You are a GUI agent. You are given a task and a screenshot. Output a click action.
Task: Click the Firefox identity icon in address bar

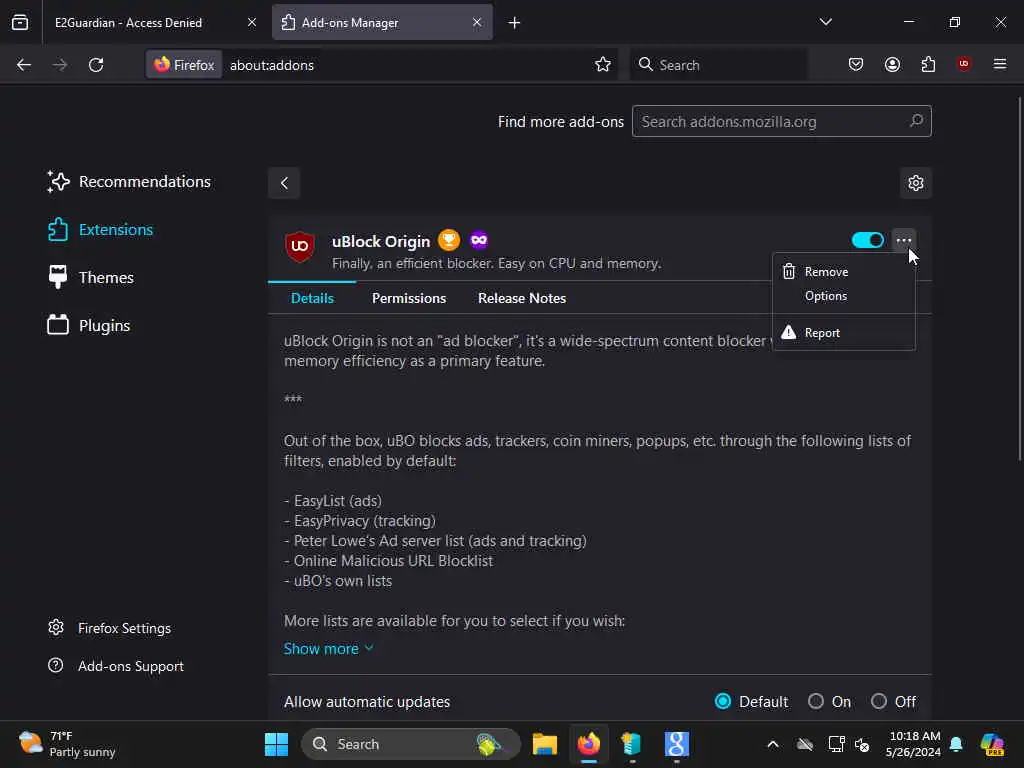tap(184, 65)
